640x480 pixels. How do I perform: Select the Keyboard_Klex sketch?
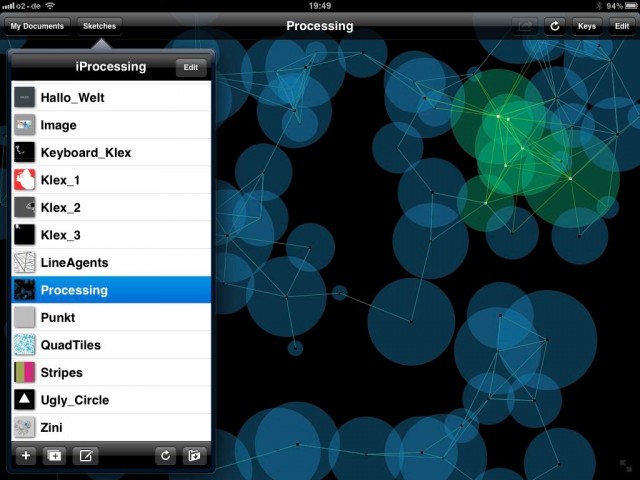click(x=111, y=153)
